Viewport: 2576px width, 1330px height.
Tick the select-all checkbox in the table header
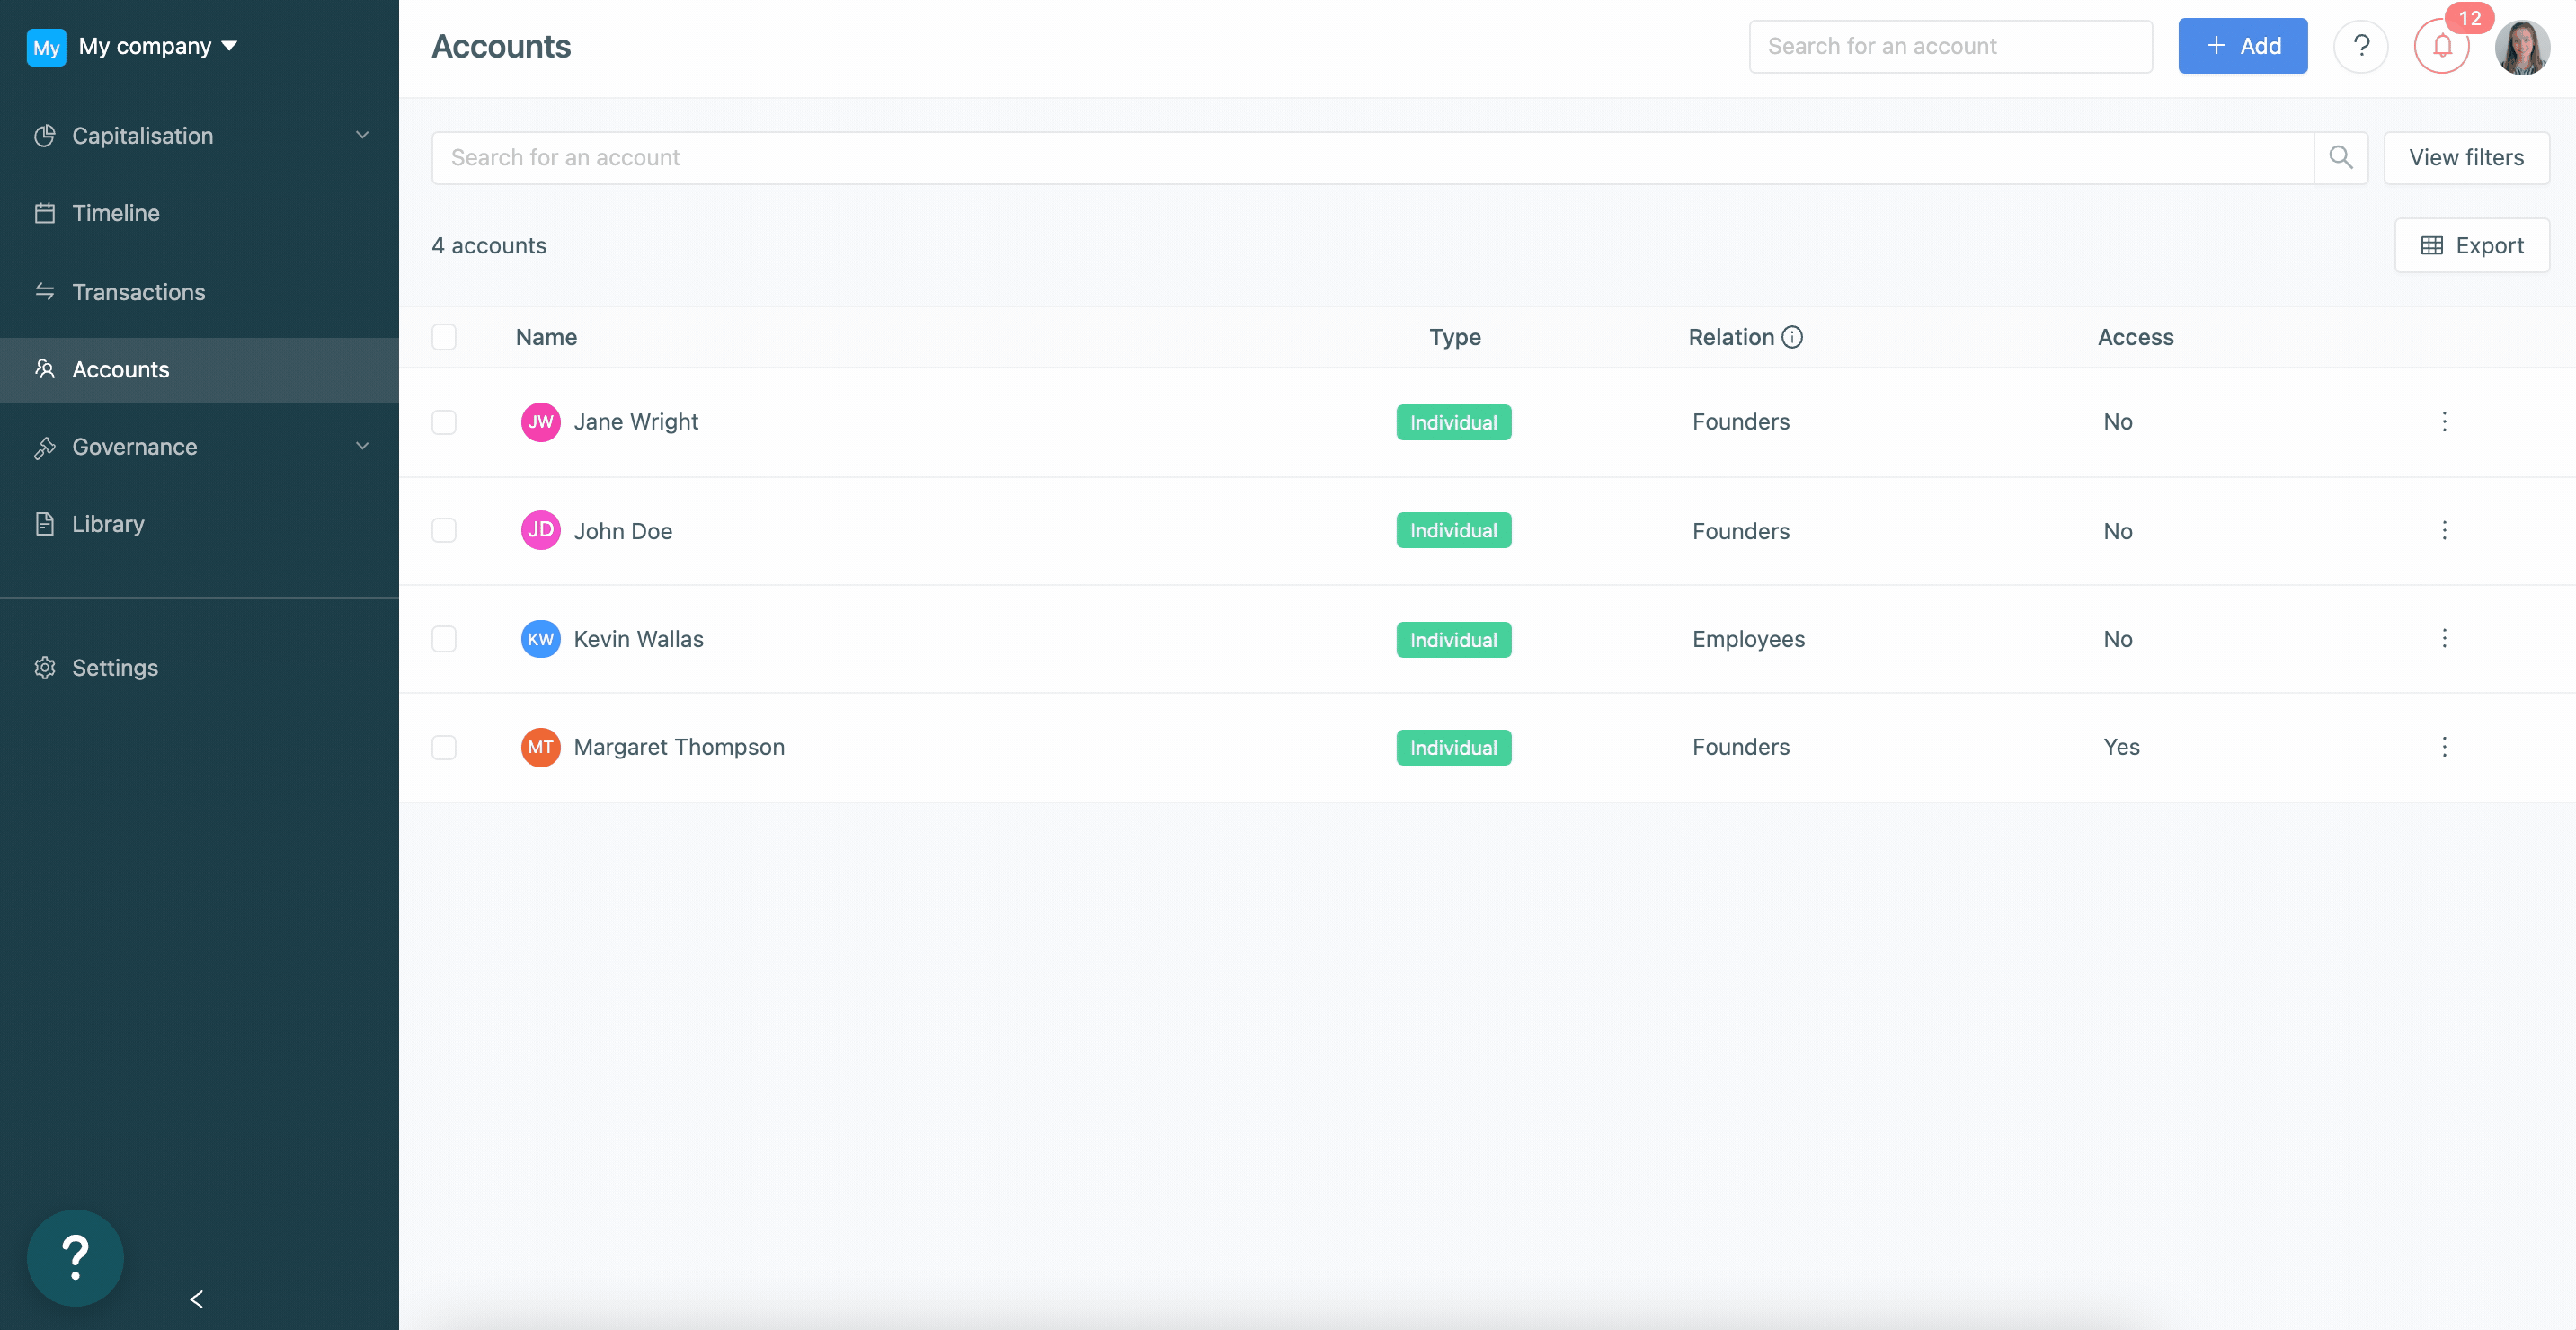coord(444,337)
